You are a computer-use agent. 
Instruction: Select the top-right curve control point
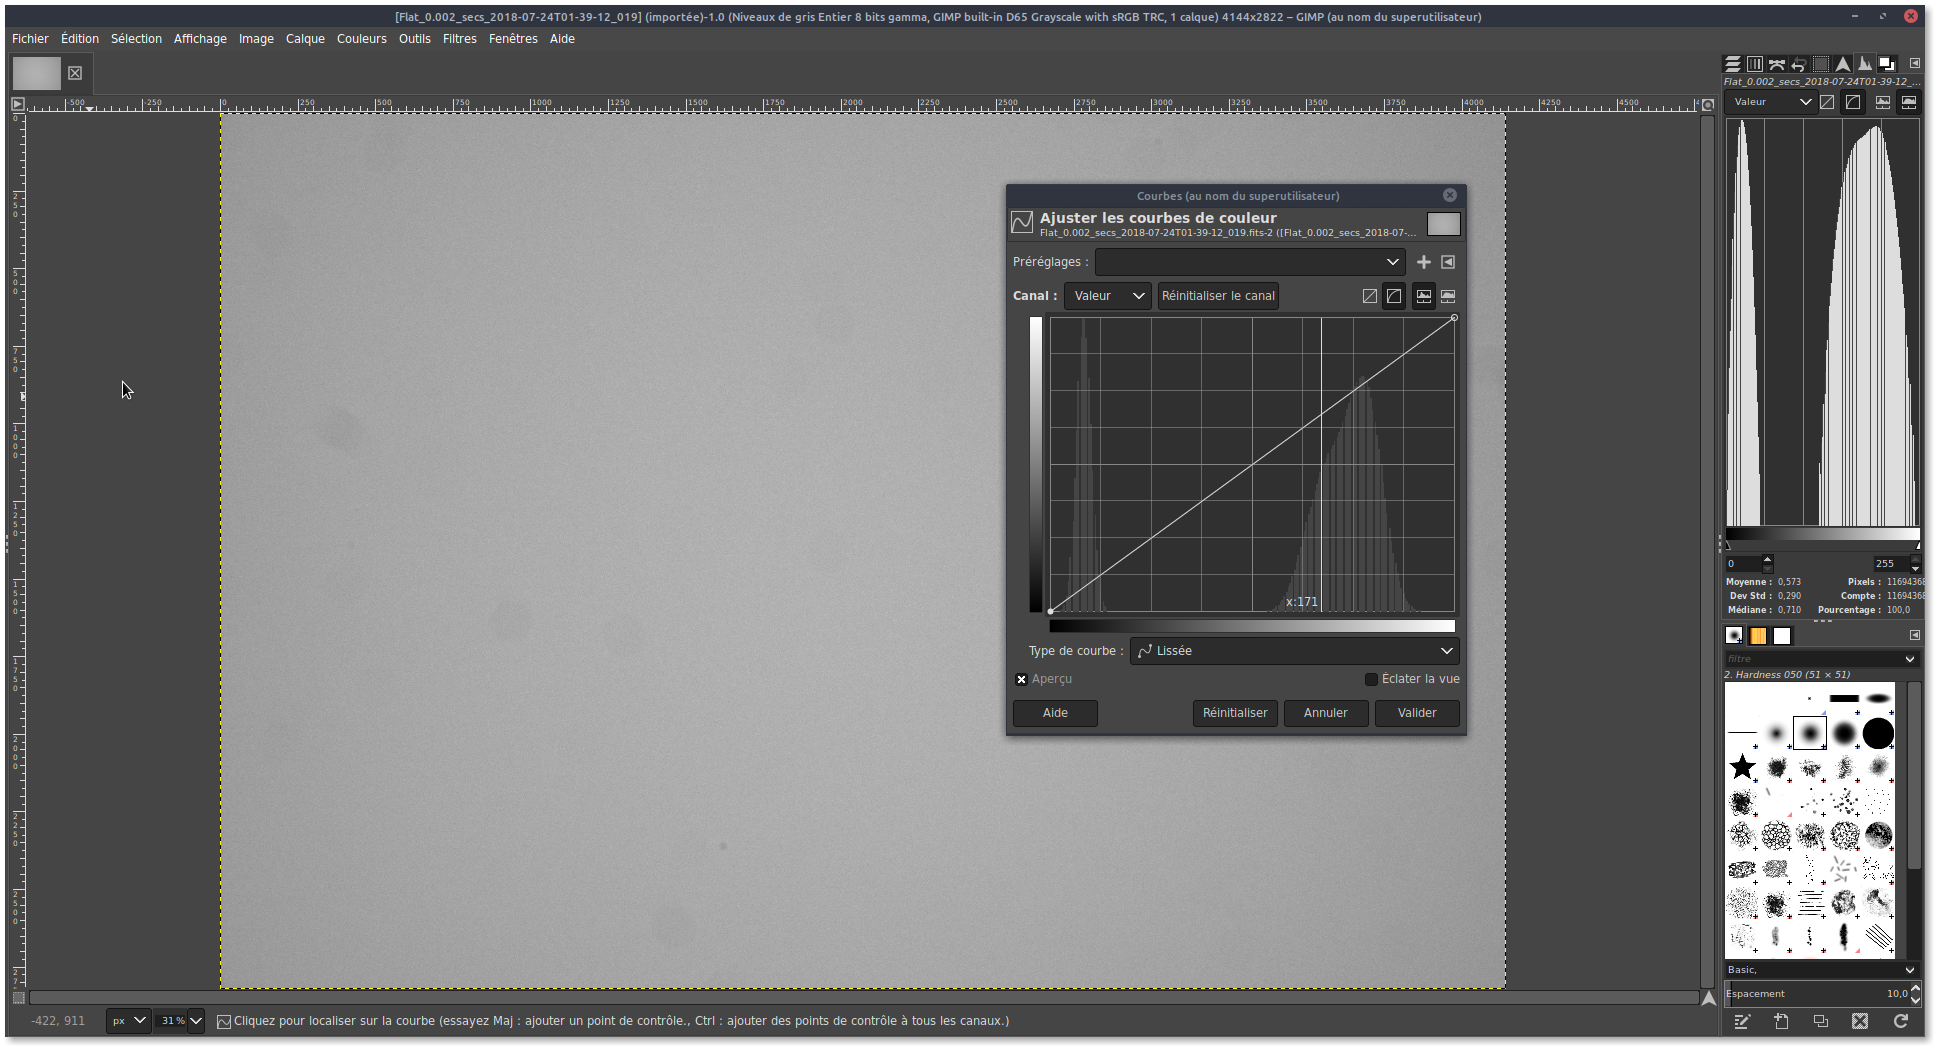coord(1454,318)
